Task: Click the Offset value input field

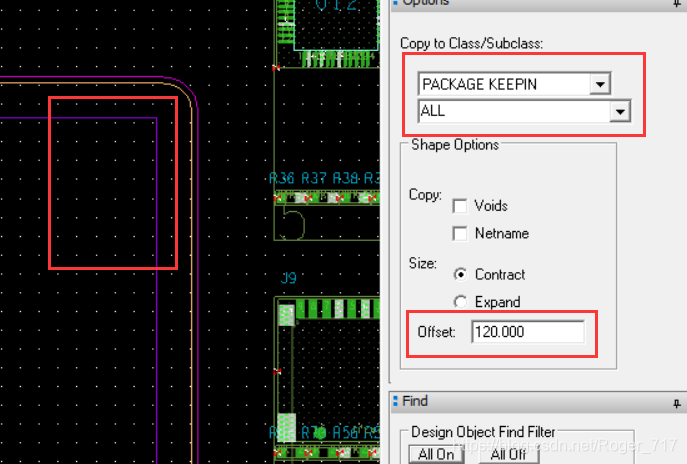Action: click(x=527, y=332)
